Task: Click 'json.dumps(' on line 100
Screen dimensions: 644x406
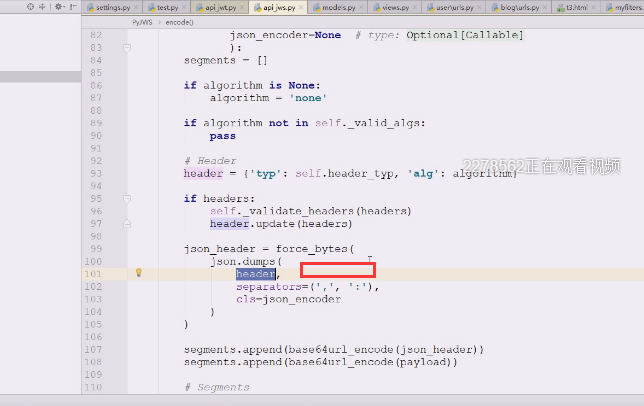Action: (246, 262)
